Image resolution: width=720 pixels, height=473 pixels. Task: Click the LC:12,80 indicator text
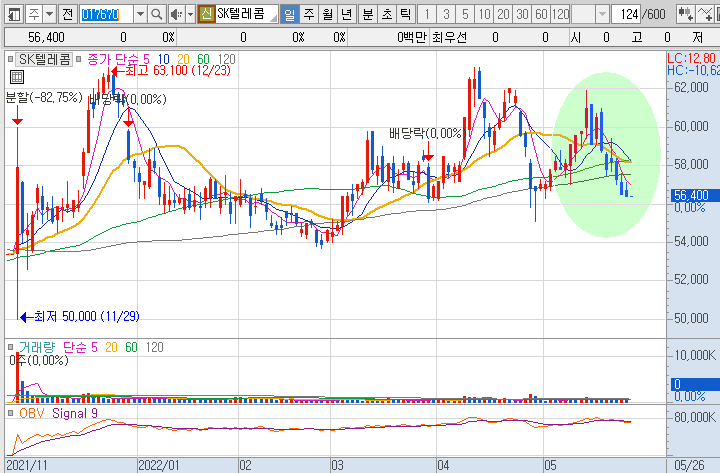click(692, 58)
